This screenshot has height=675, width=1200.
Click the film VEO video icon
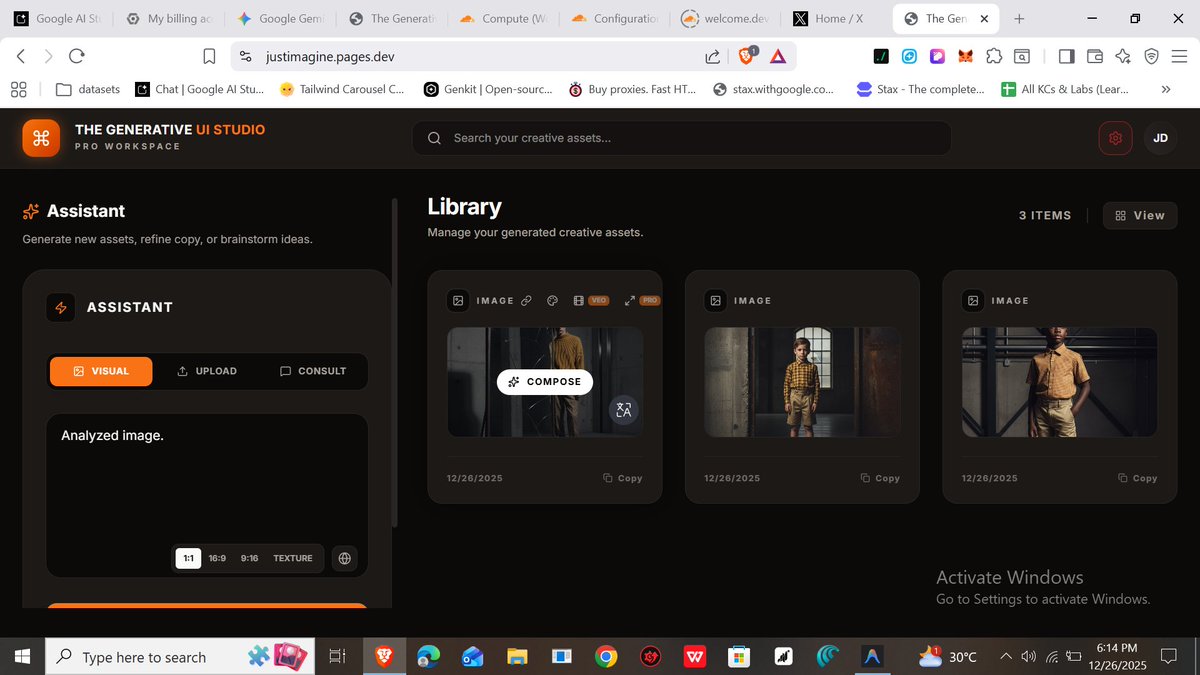click(590, 300)
